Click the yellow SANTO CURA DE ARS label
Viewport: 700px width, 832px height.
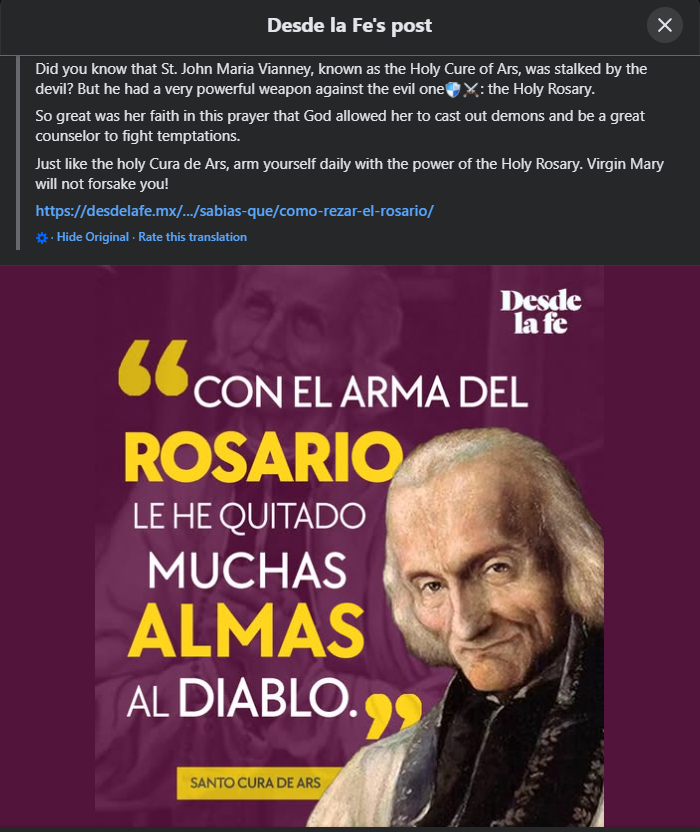point(255,783)
